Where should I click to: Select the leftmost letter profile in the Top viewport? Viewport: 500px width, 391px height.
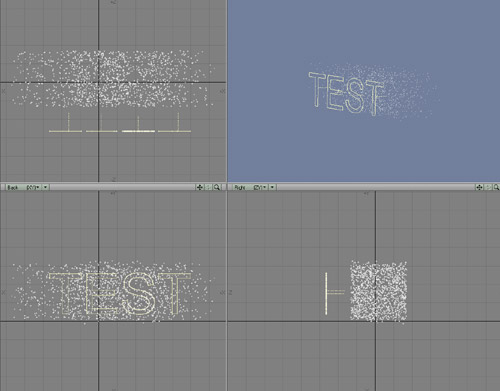pyautogui.click(x=66, y=123)
